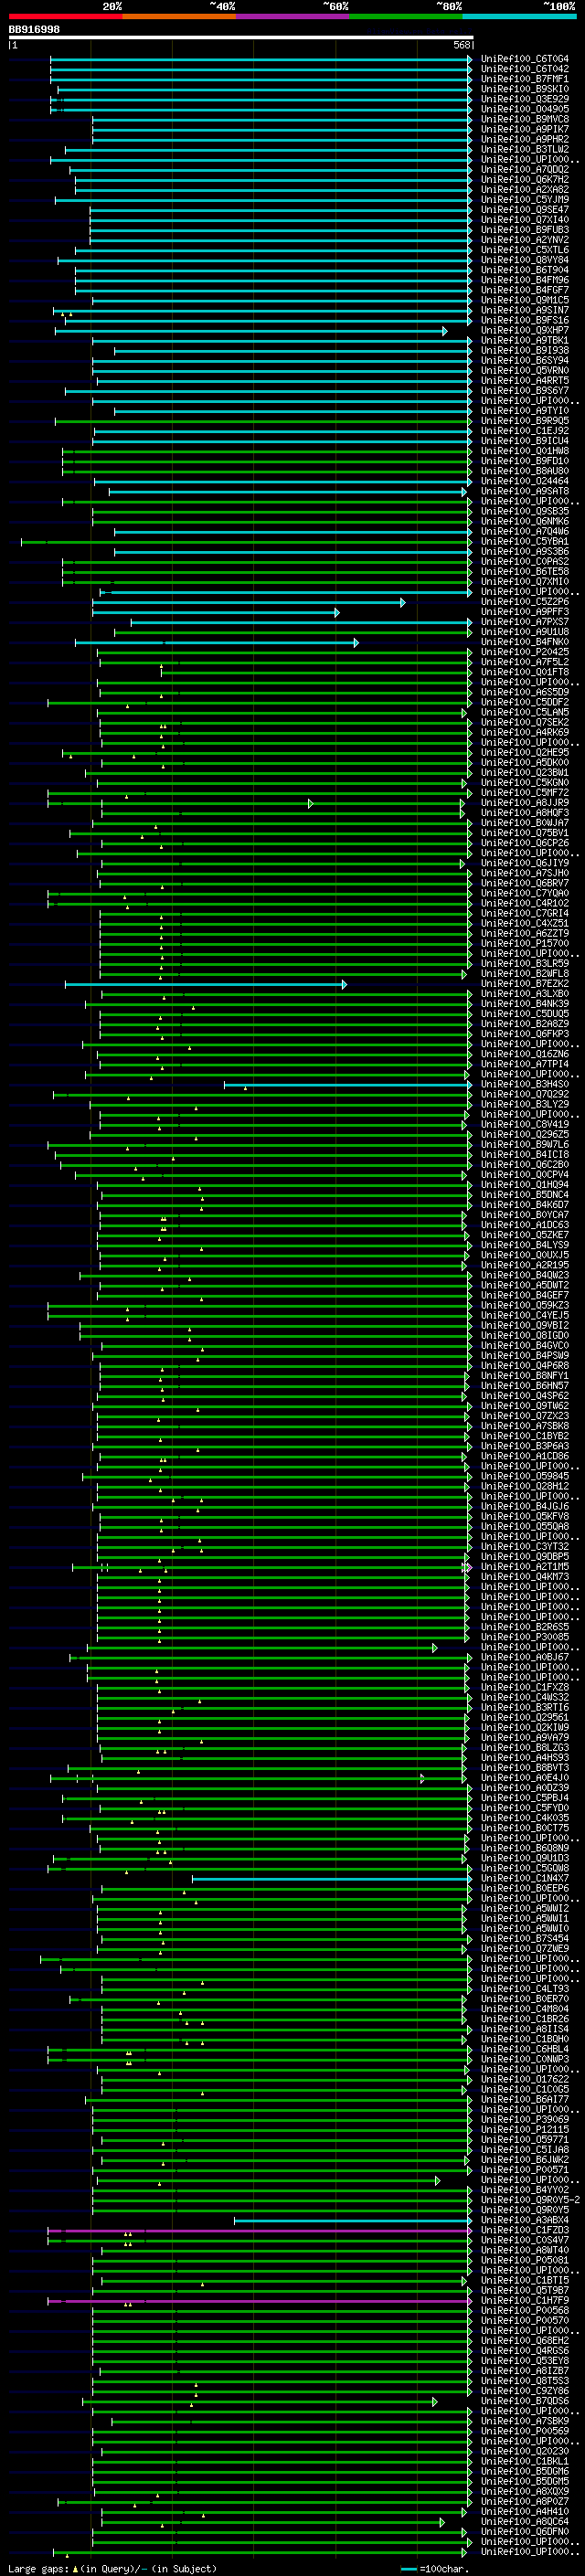Select the UniRef100_Q7SEK2 entry

[x=525, y=722]
